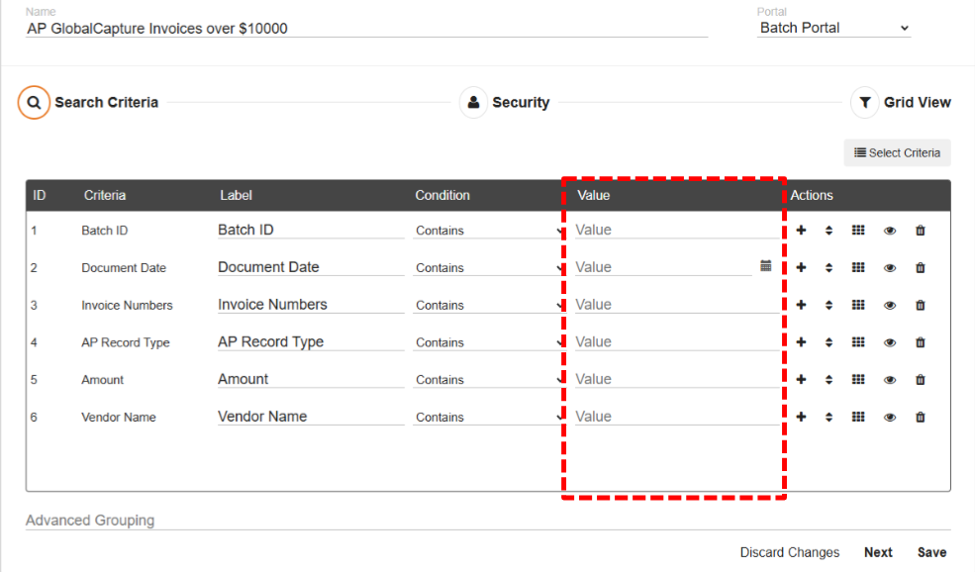Click reorder arrows icon in Amount row
The width and height of the screenshot is (975, 572).
829,379
